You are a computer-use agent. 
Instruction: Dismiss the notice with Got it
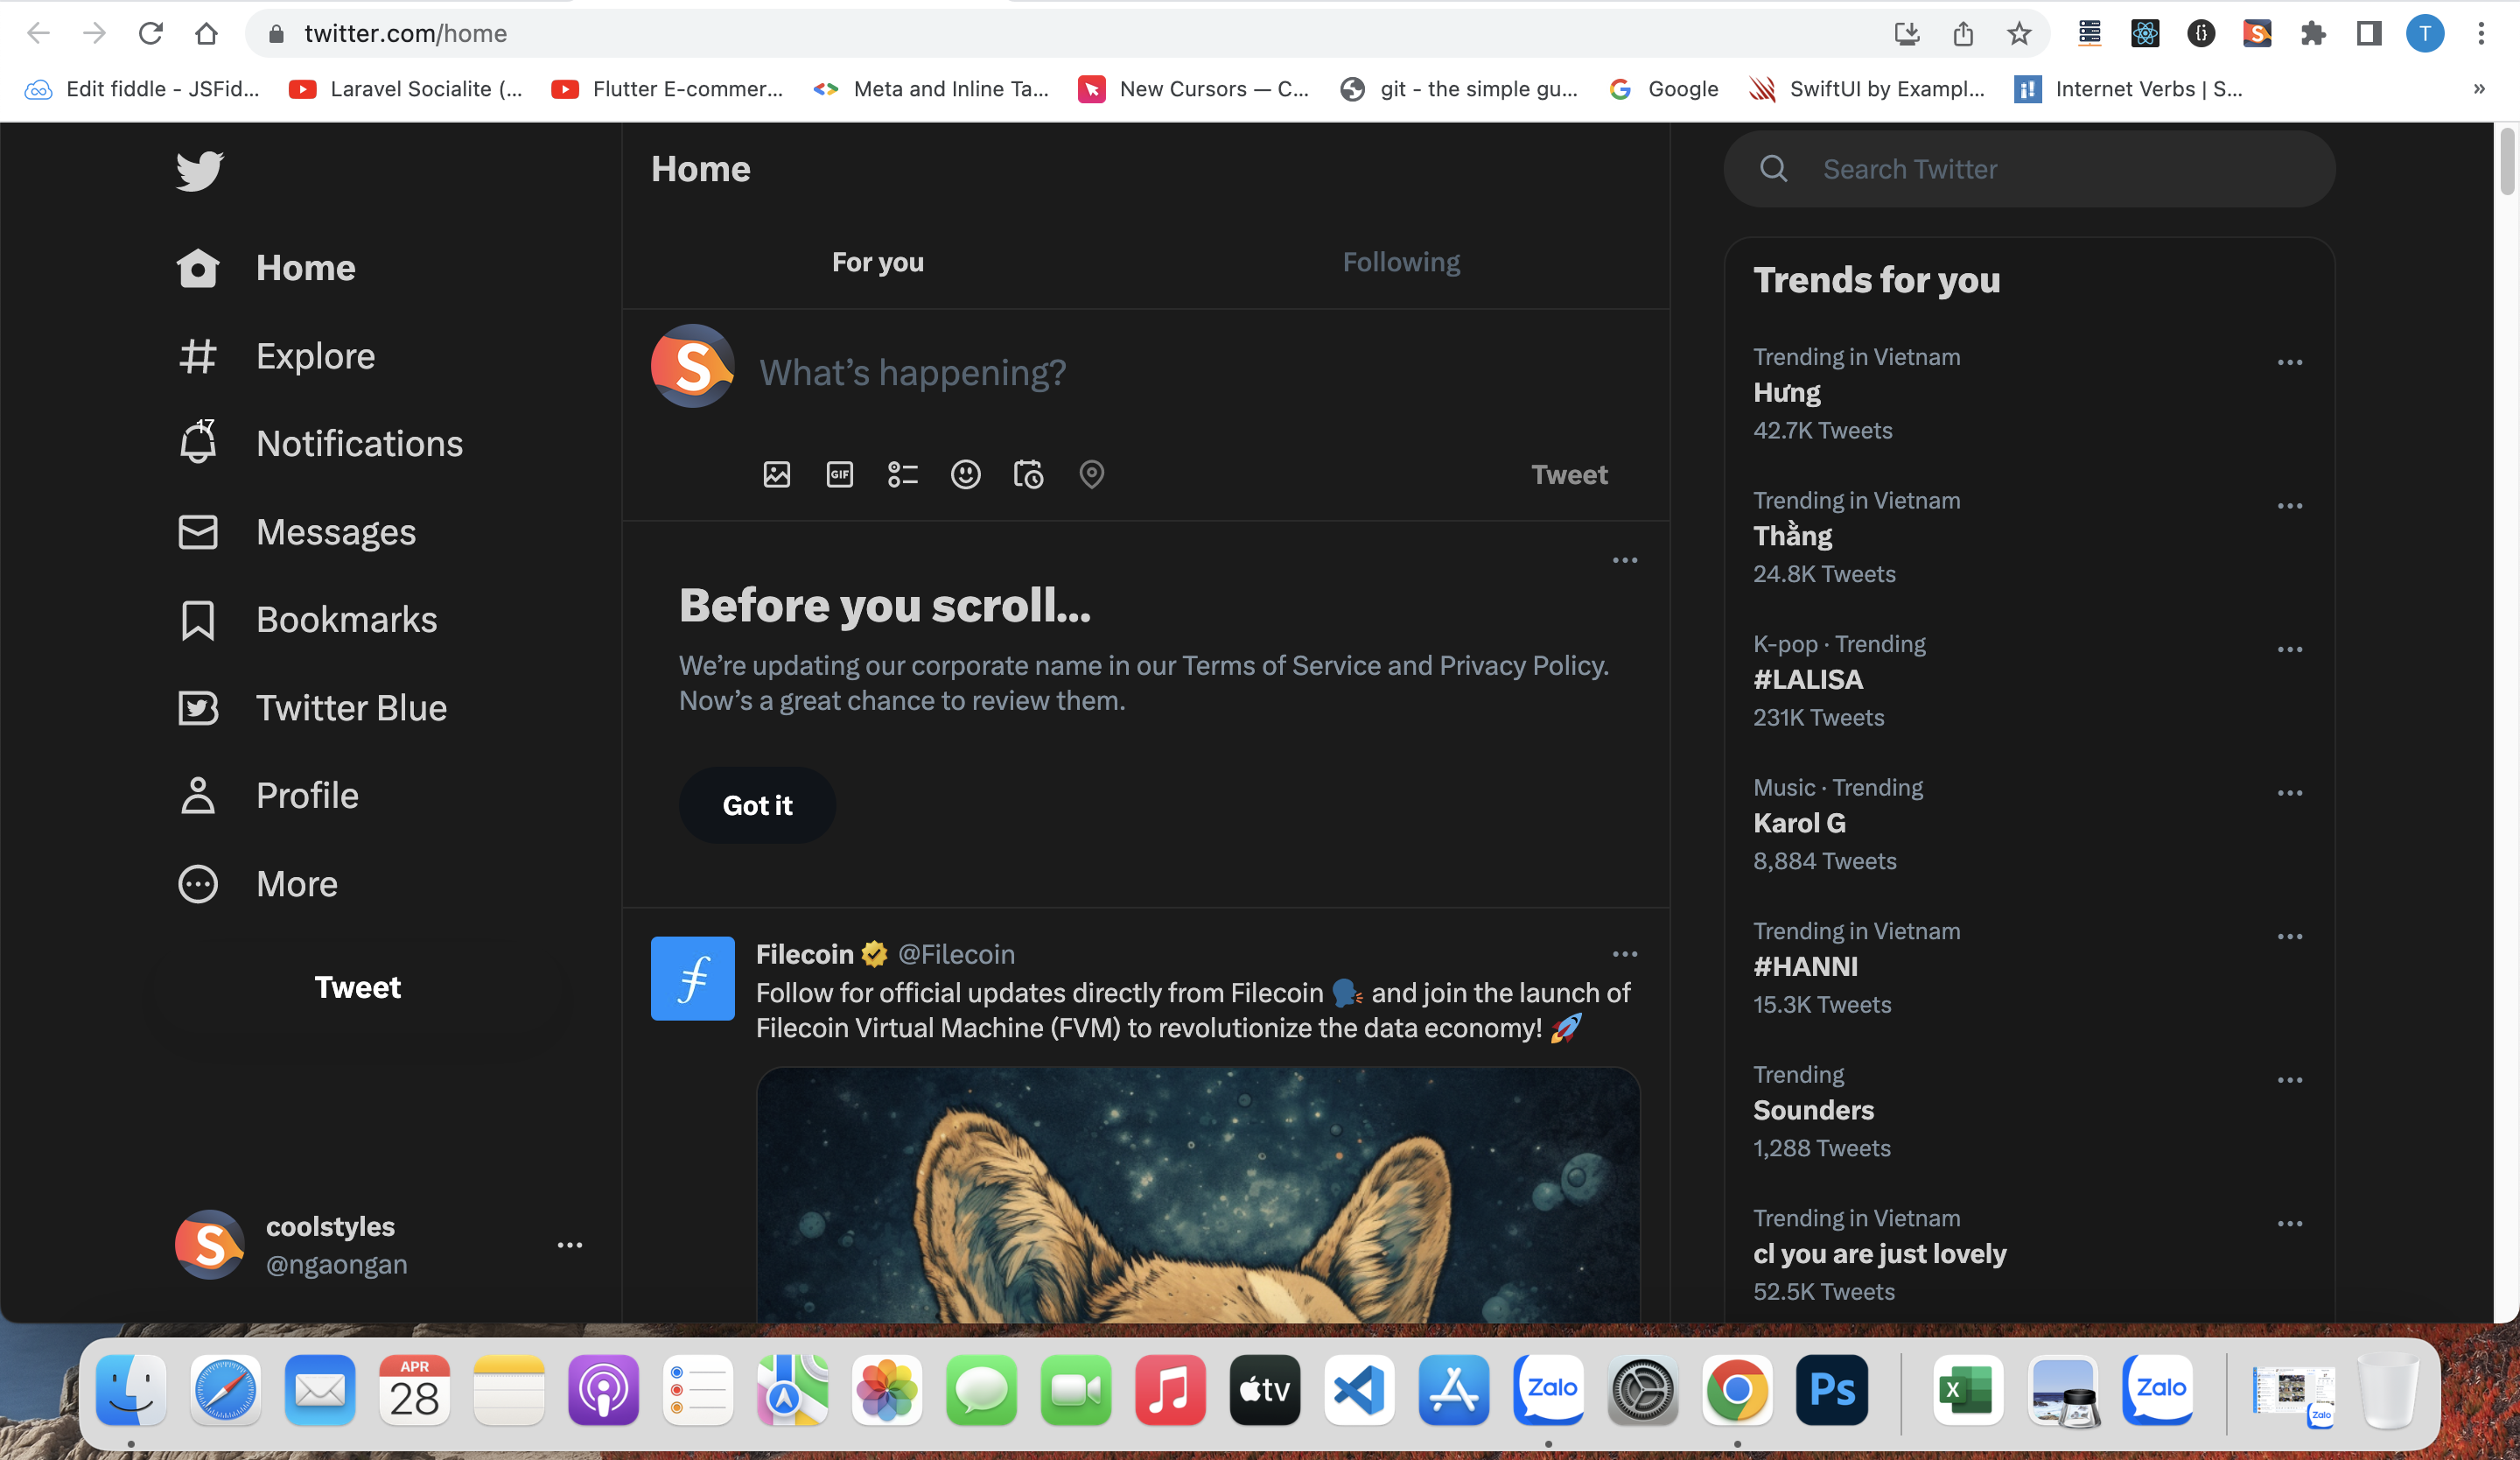click(757, 805)
